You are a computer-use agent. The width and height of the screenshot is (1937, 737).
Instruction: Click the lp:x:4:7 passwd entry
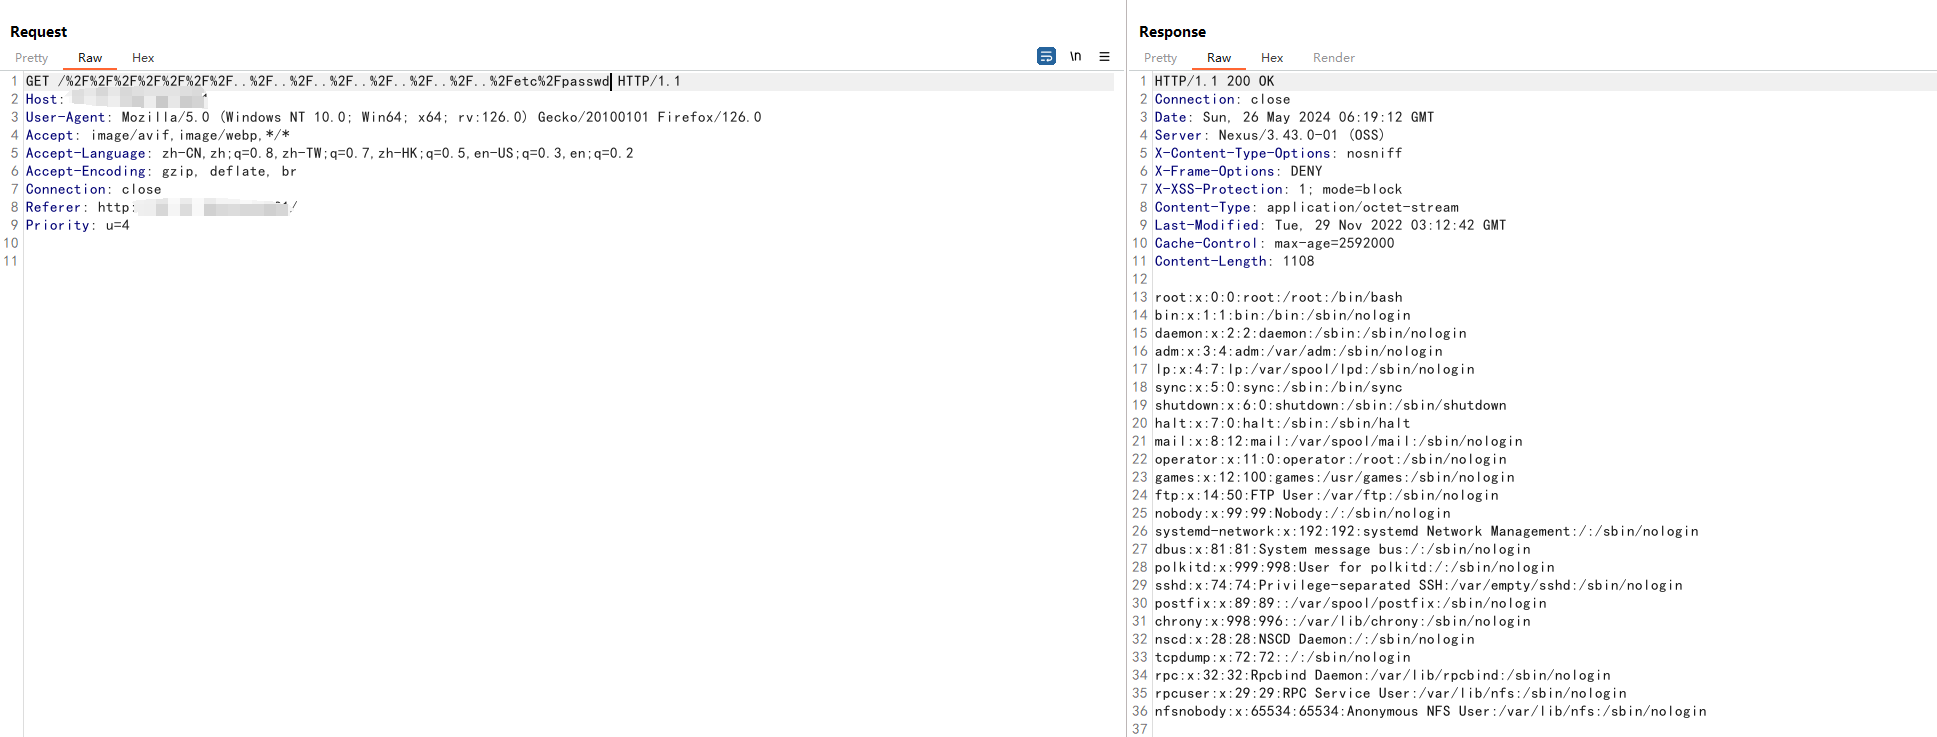click(x=1314, y=369)
